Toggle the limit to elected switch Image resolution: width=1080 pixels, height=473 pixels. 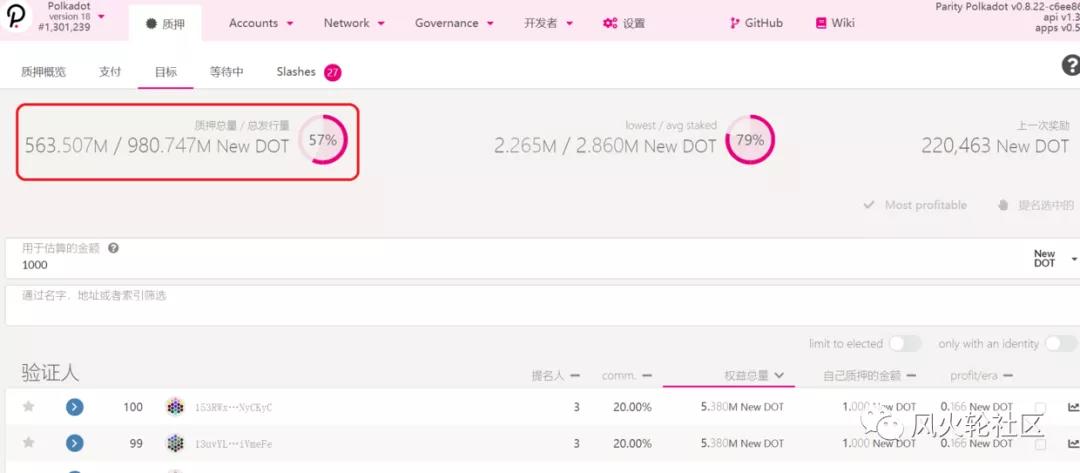904,344
